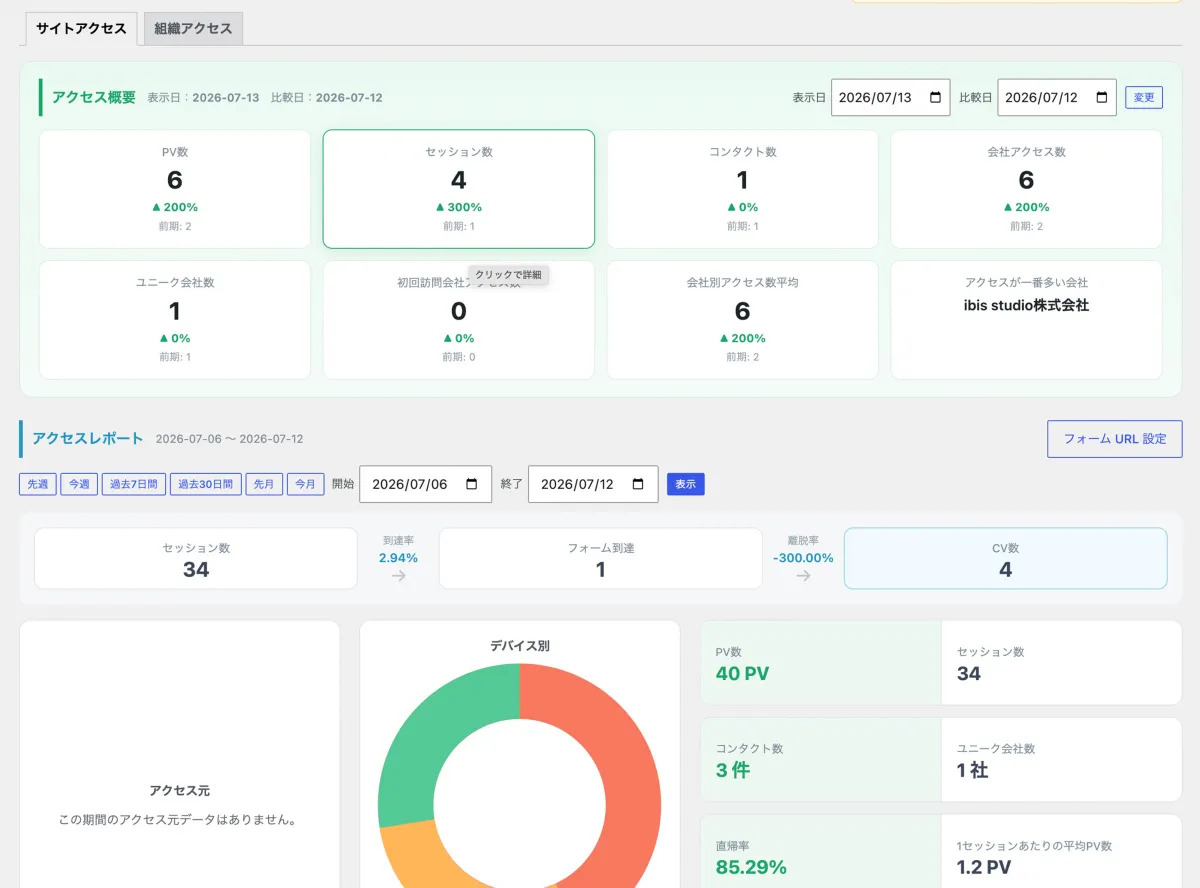This screenshot has width=1200, height=888.
Task: Open the 会社別アクセス数平均 card
Action: coord(743,320)
